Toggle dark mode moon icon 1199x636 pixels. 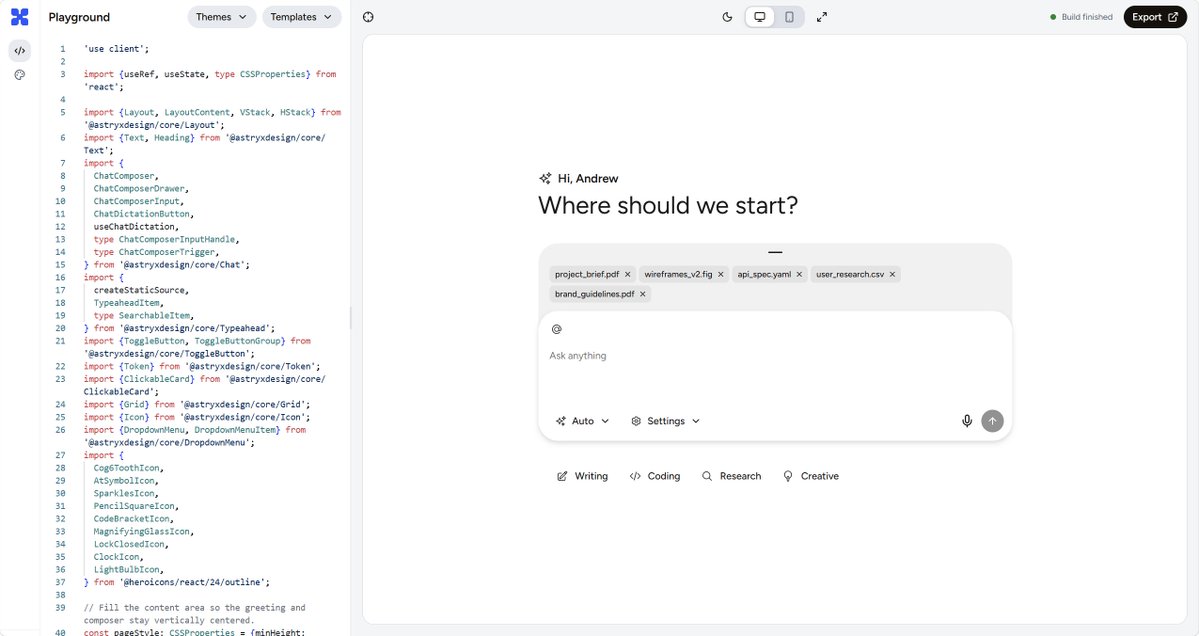click(727, 17)
